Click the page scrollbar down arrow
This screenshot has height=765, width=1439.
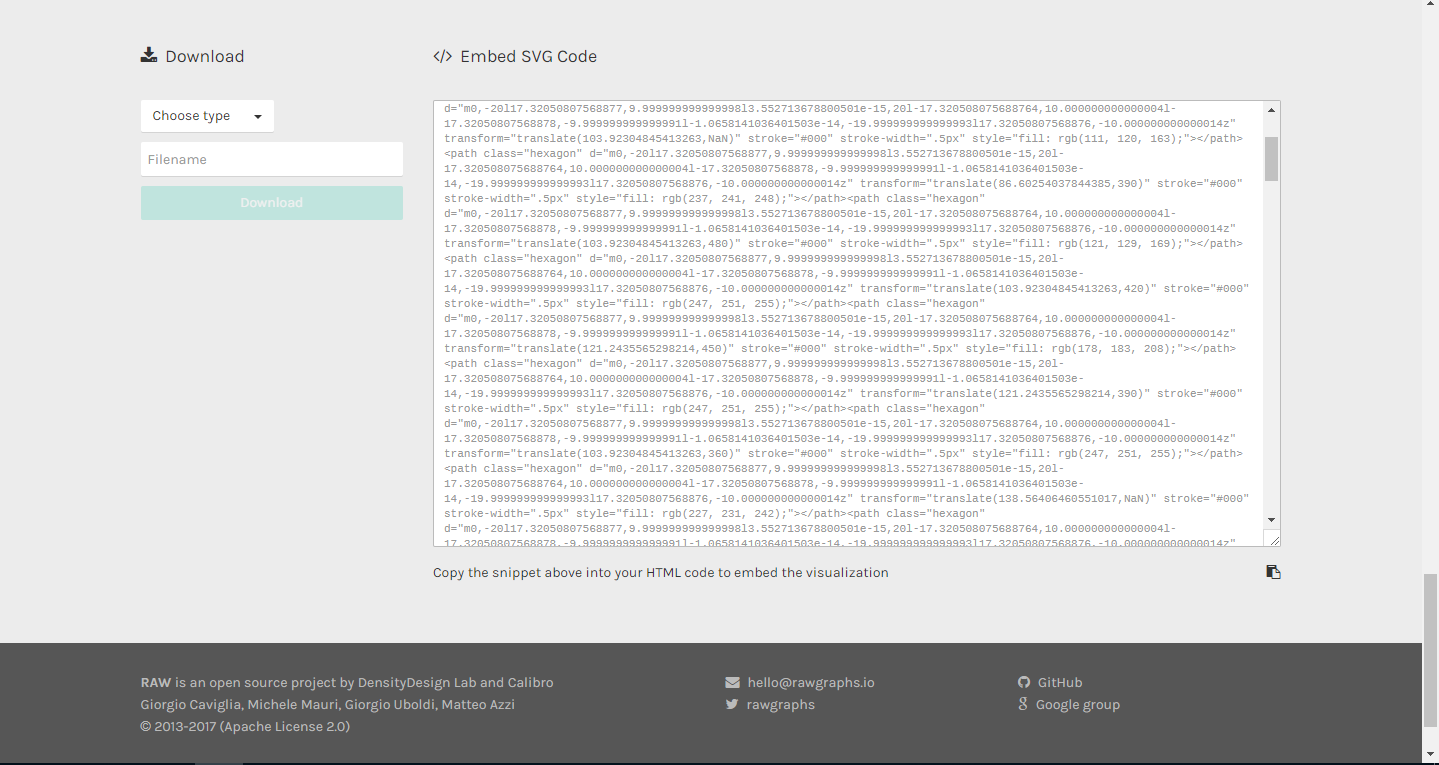click(1430, 753)
